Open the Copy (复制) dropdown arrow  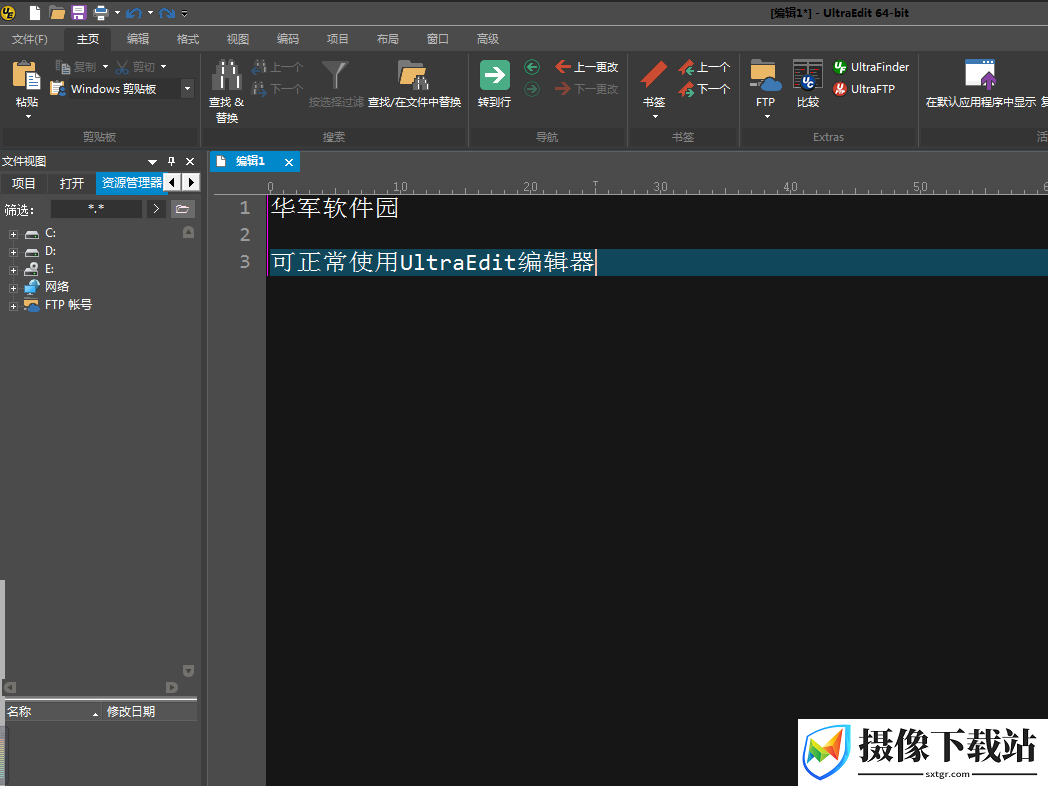click(x=105, y=67)
